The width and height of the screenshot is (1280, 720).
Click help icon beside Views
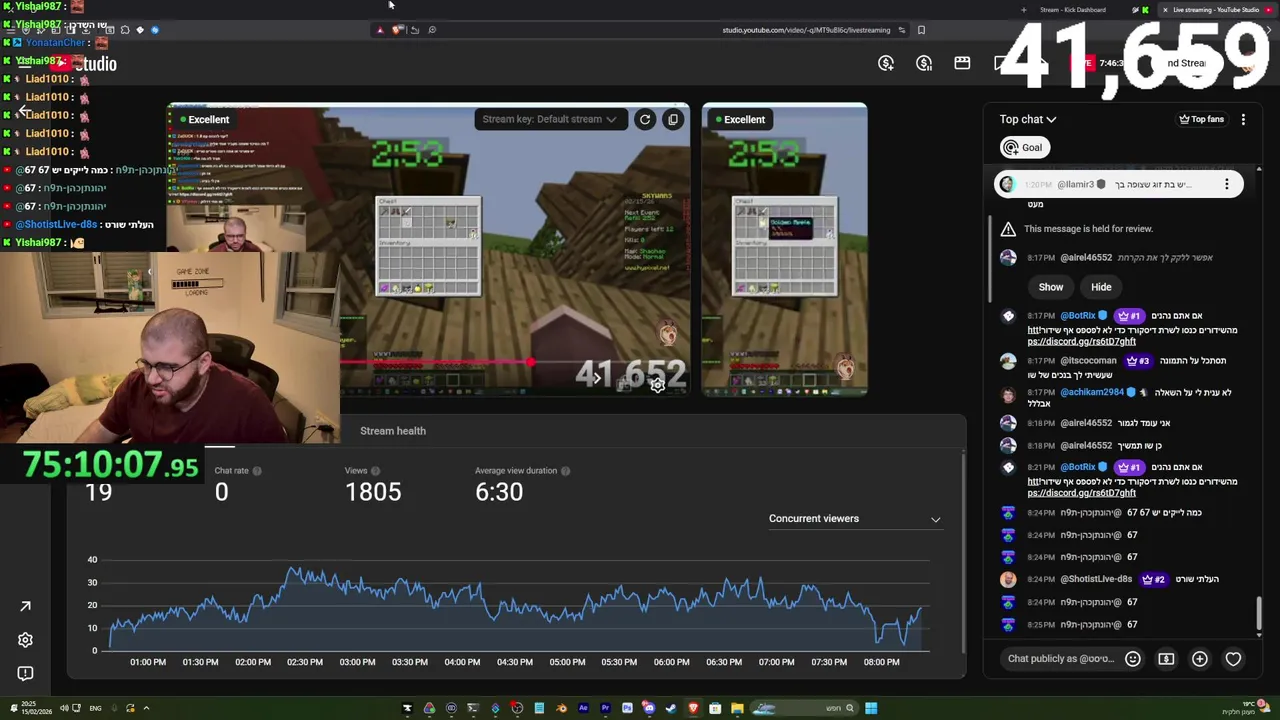click(x=376, y=471)
